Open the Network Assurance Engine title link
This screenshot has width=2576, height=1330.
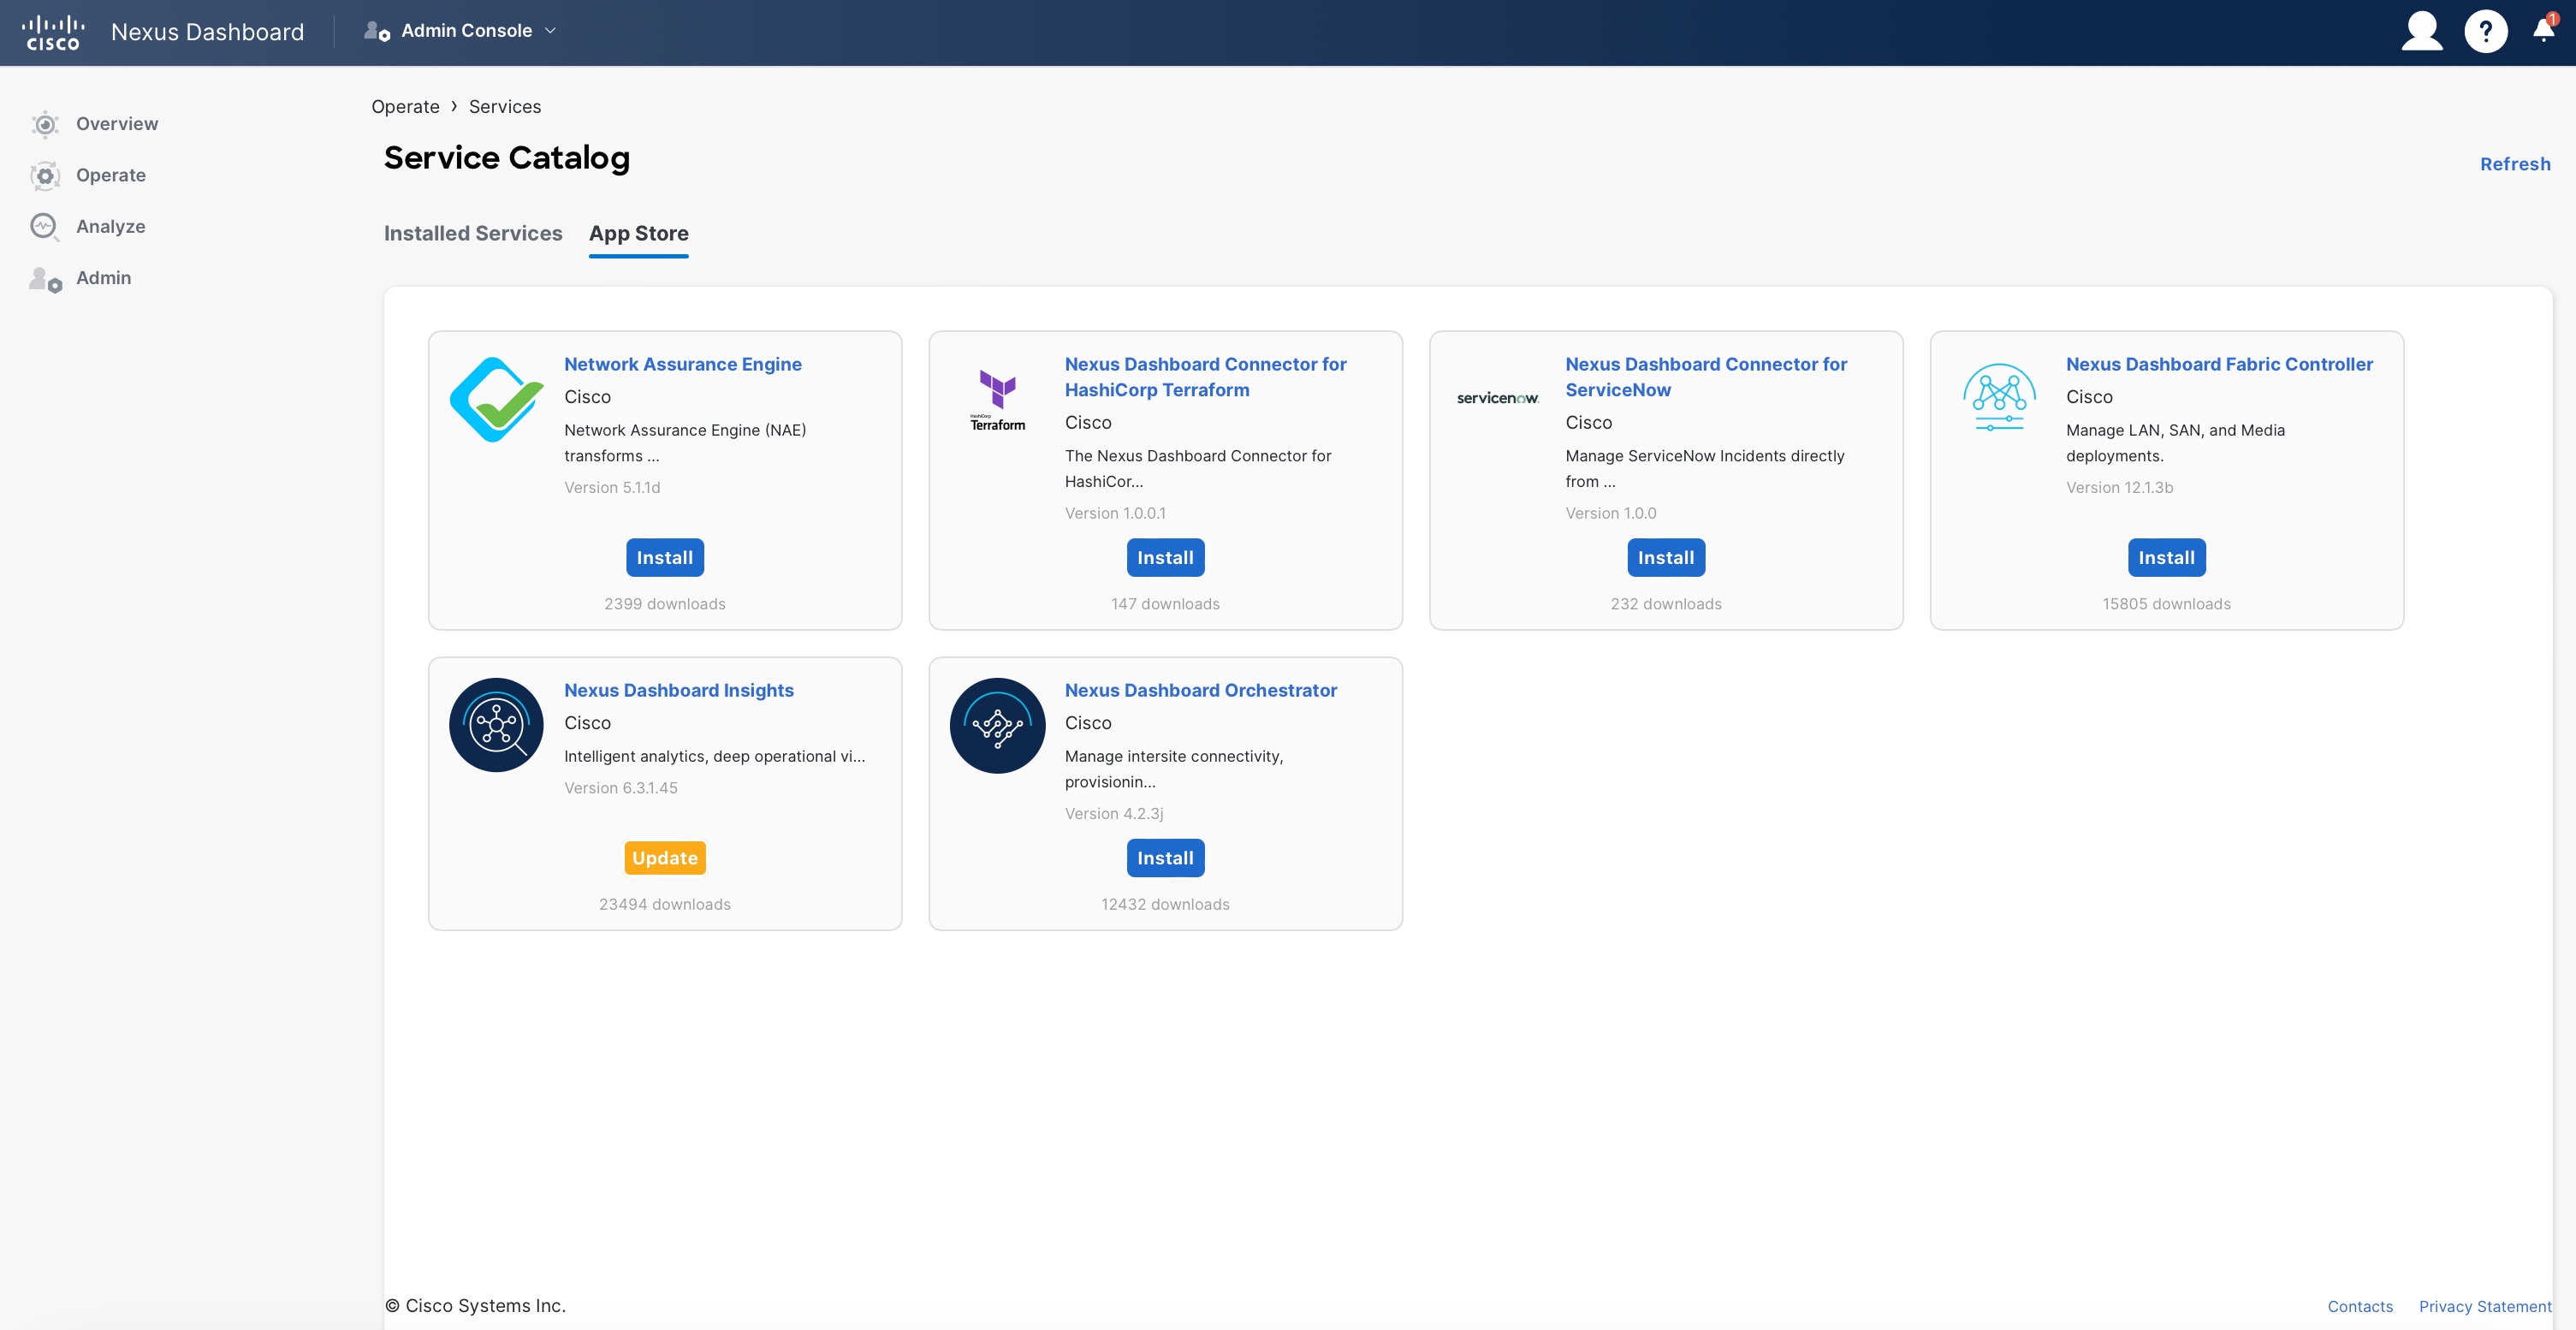click(683, 365)
